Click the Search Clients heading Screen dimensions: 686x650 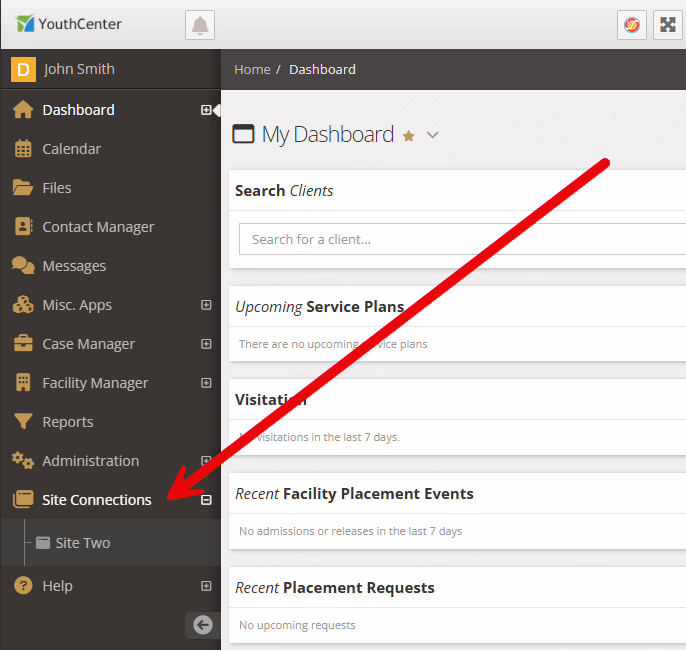(x=284, y=191)
